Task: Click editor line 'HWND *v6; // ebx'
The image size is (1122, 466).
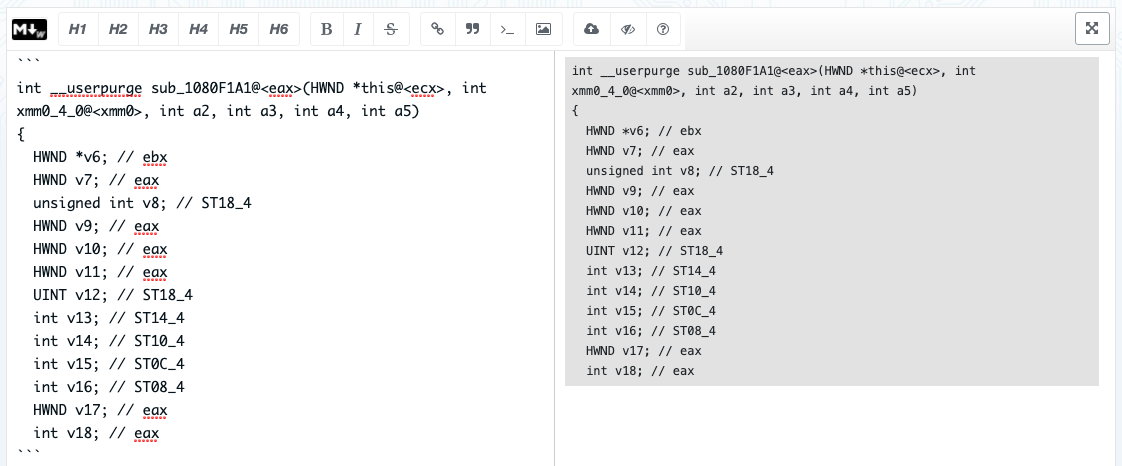Action: (100, 157)
